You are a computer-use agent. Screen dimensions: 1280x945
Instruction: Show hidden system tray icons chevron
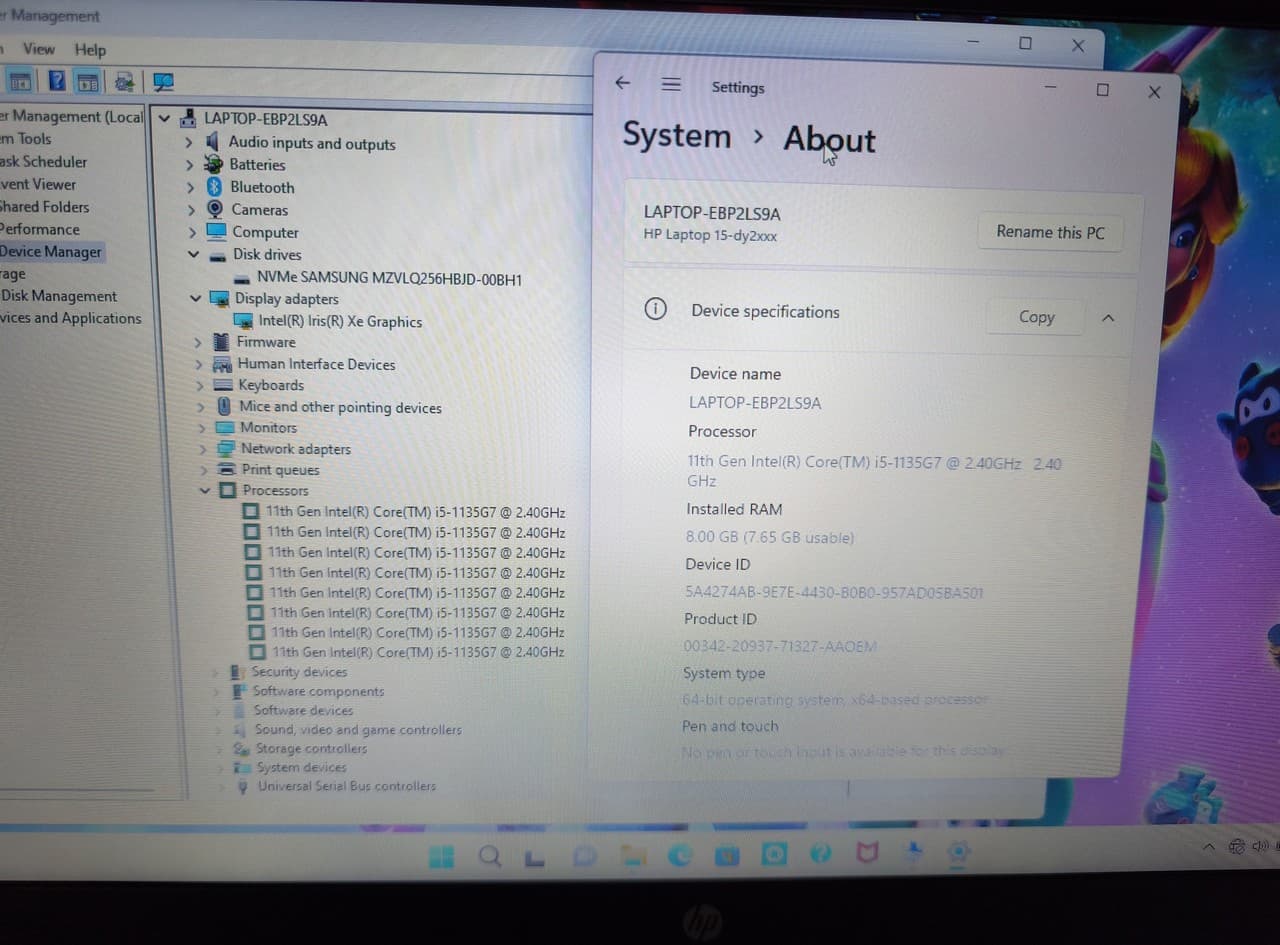[x=1209, y=847]
